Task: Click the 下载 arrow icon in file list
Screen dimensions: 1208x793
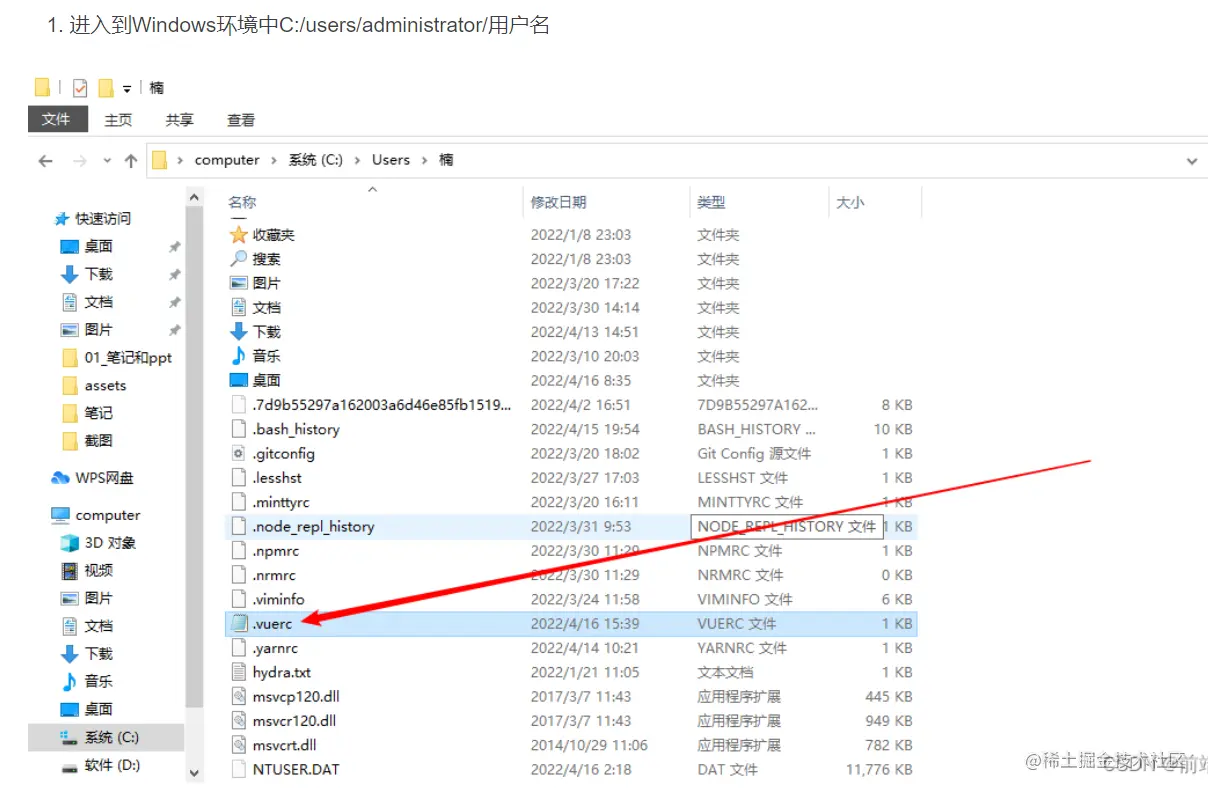Action: click(238, 332)
